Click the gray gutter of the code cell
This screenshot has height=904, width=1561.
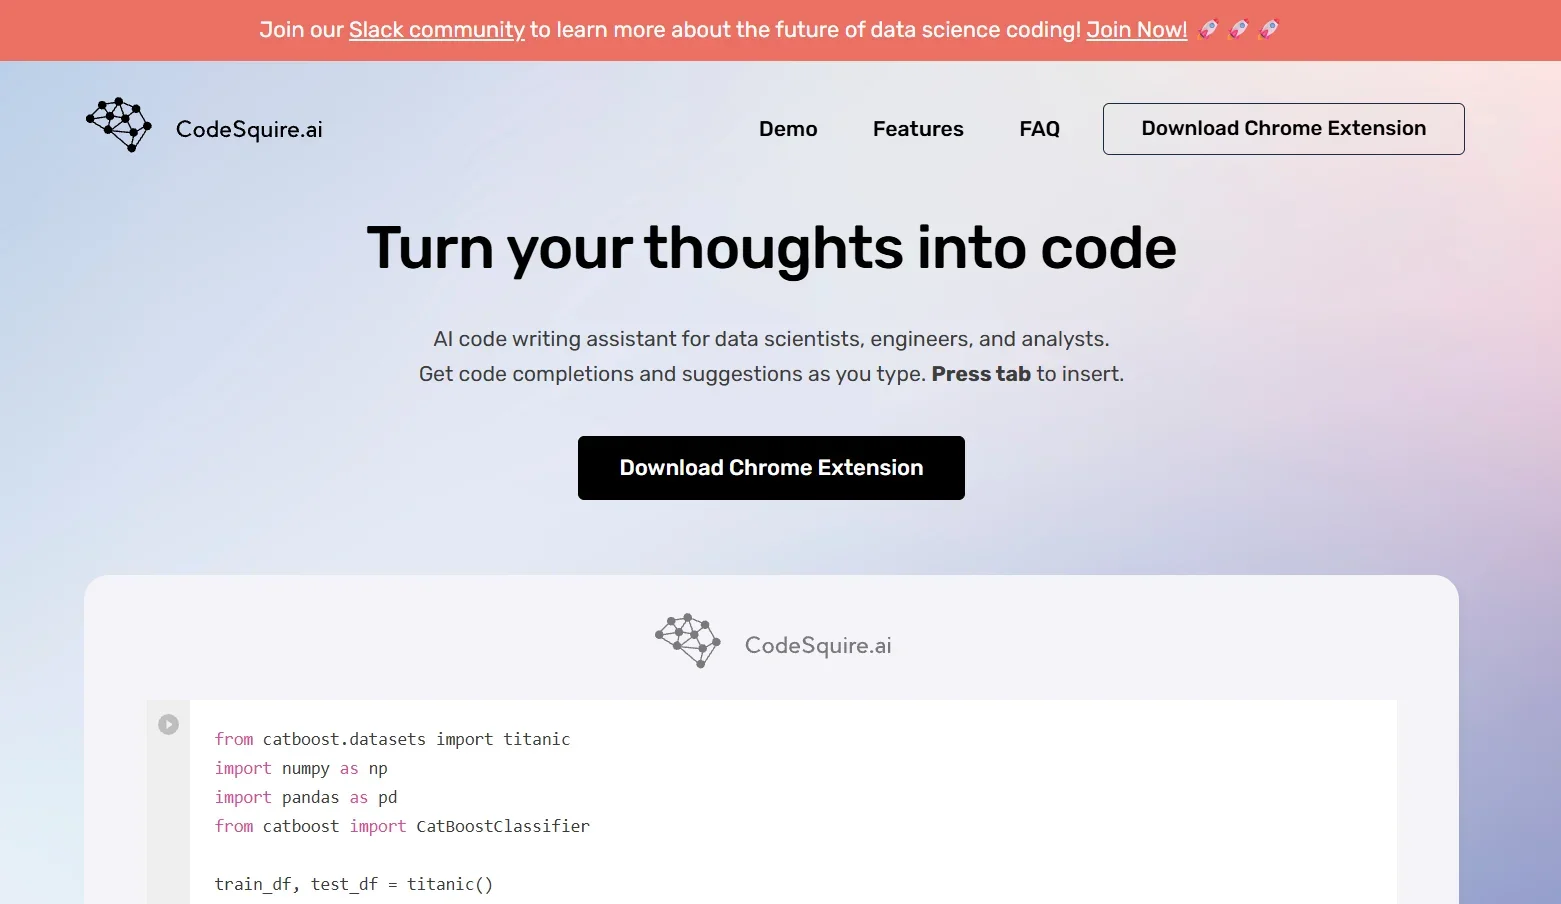167,800
